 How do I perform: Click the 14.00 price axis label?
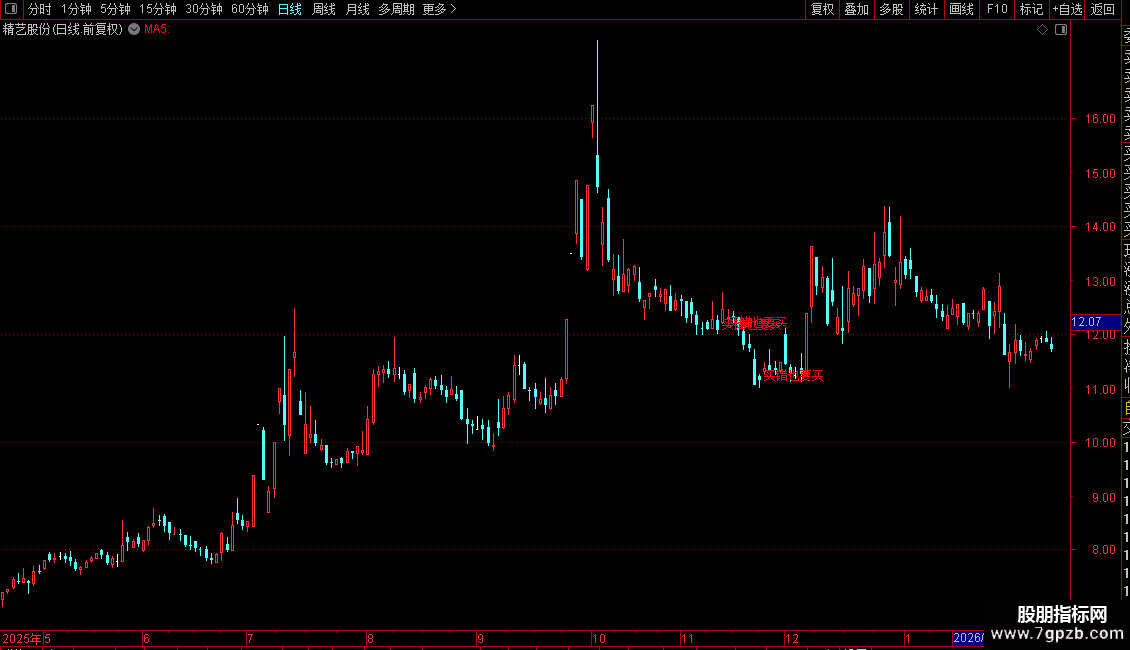(1100, 227)
